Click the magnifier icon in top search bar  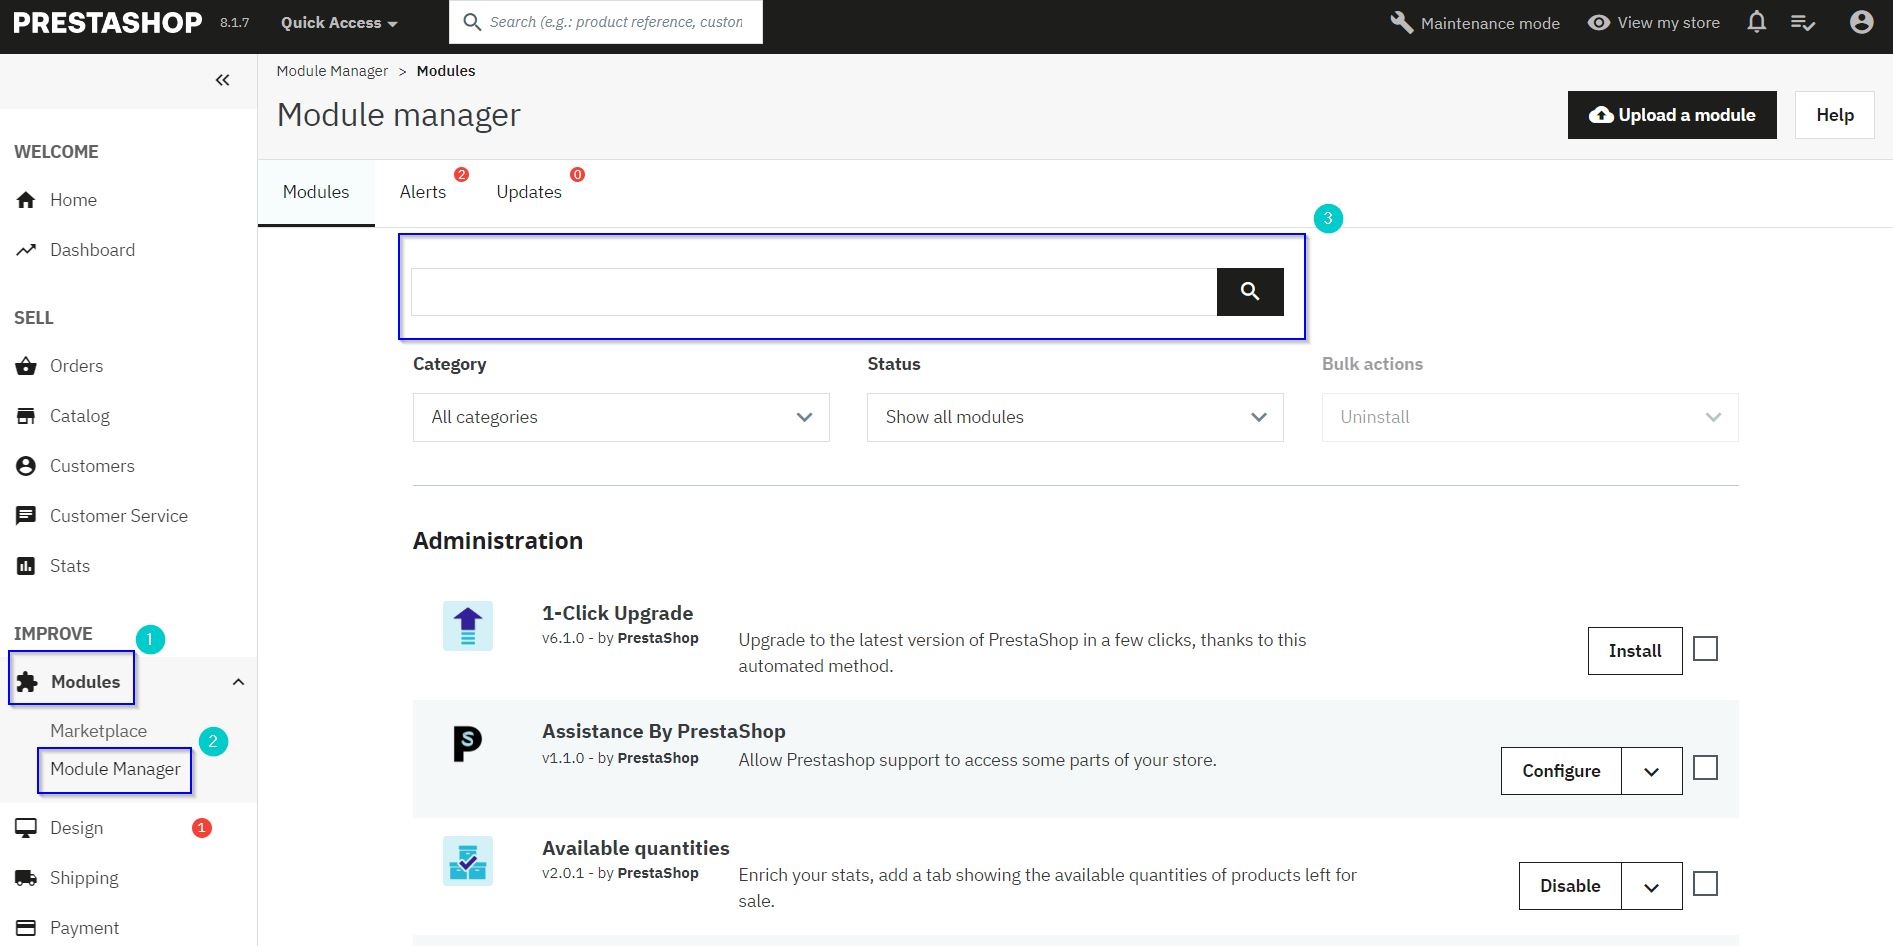pyautogui.click(x=472, y=22)
